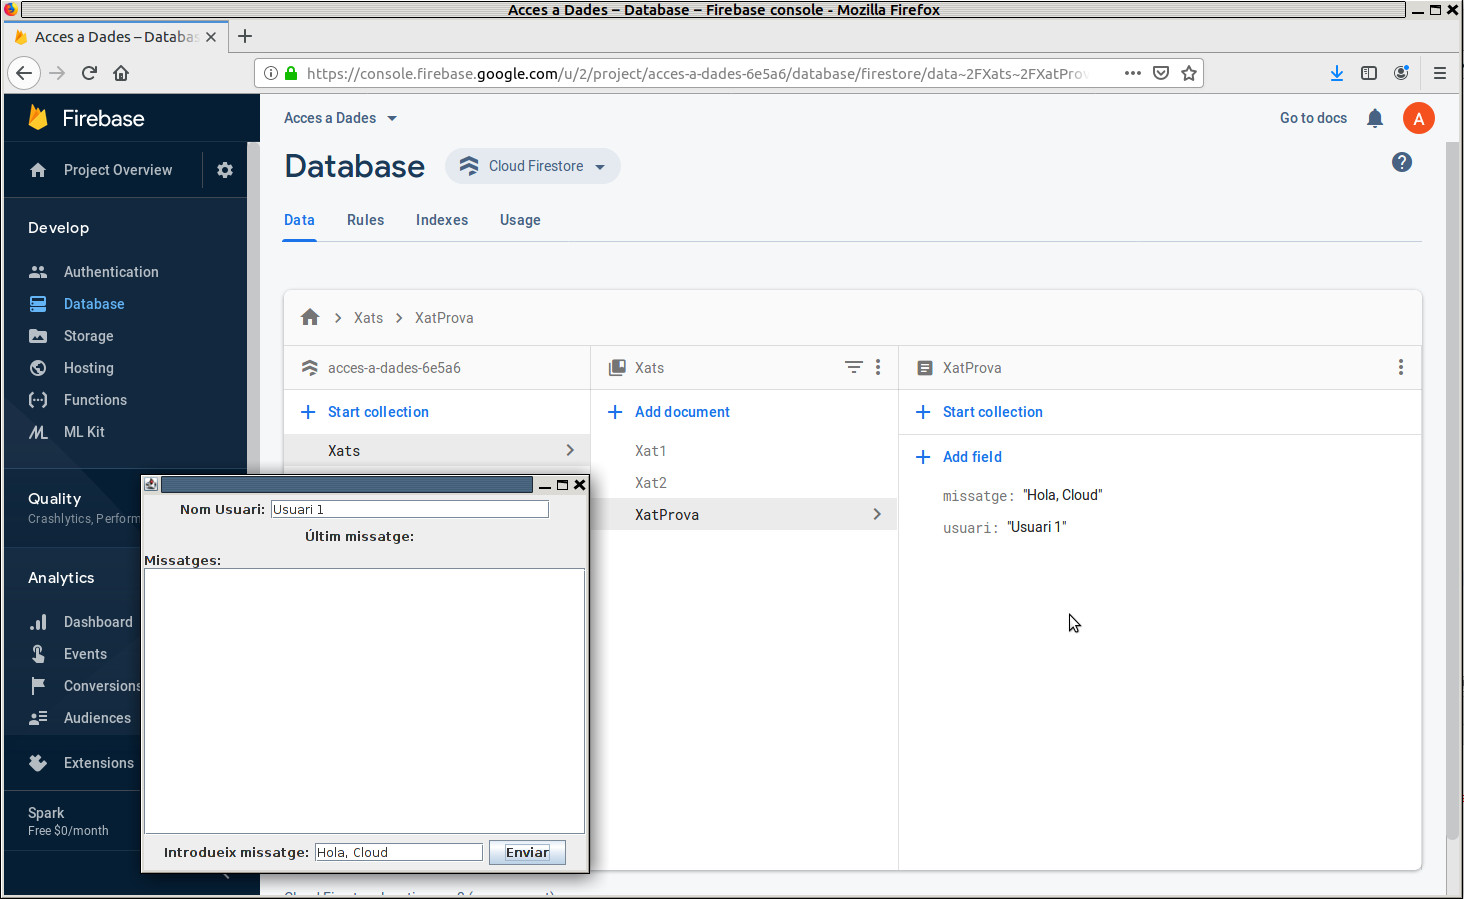Open the help question mark icon
1464x899 pixels.
[1402, 162]
